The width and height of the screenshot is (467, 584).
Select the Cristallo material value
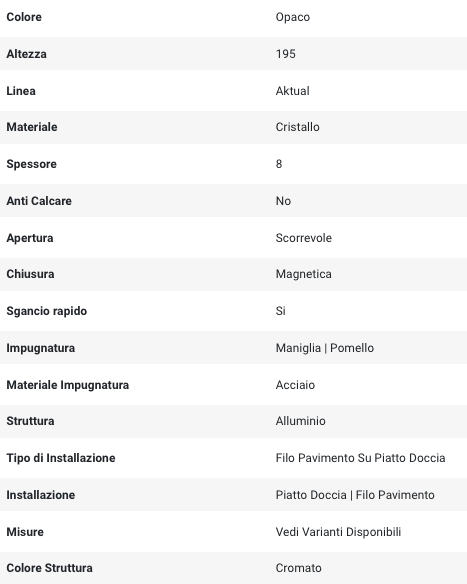[298, 127]
